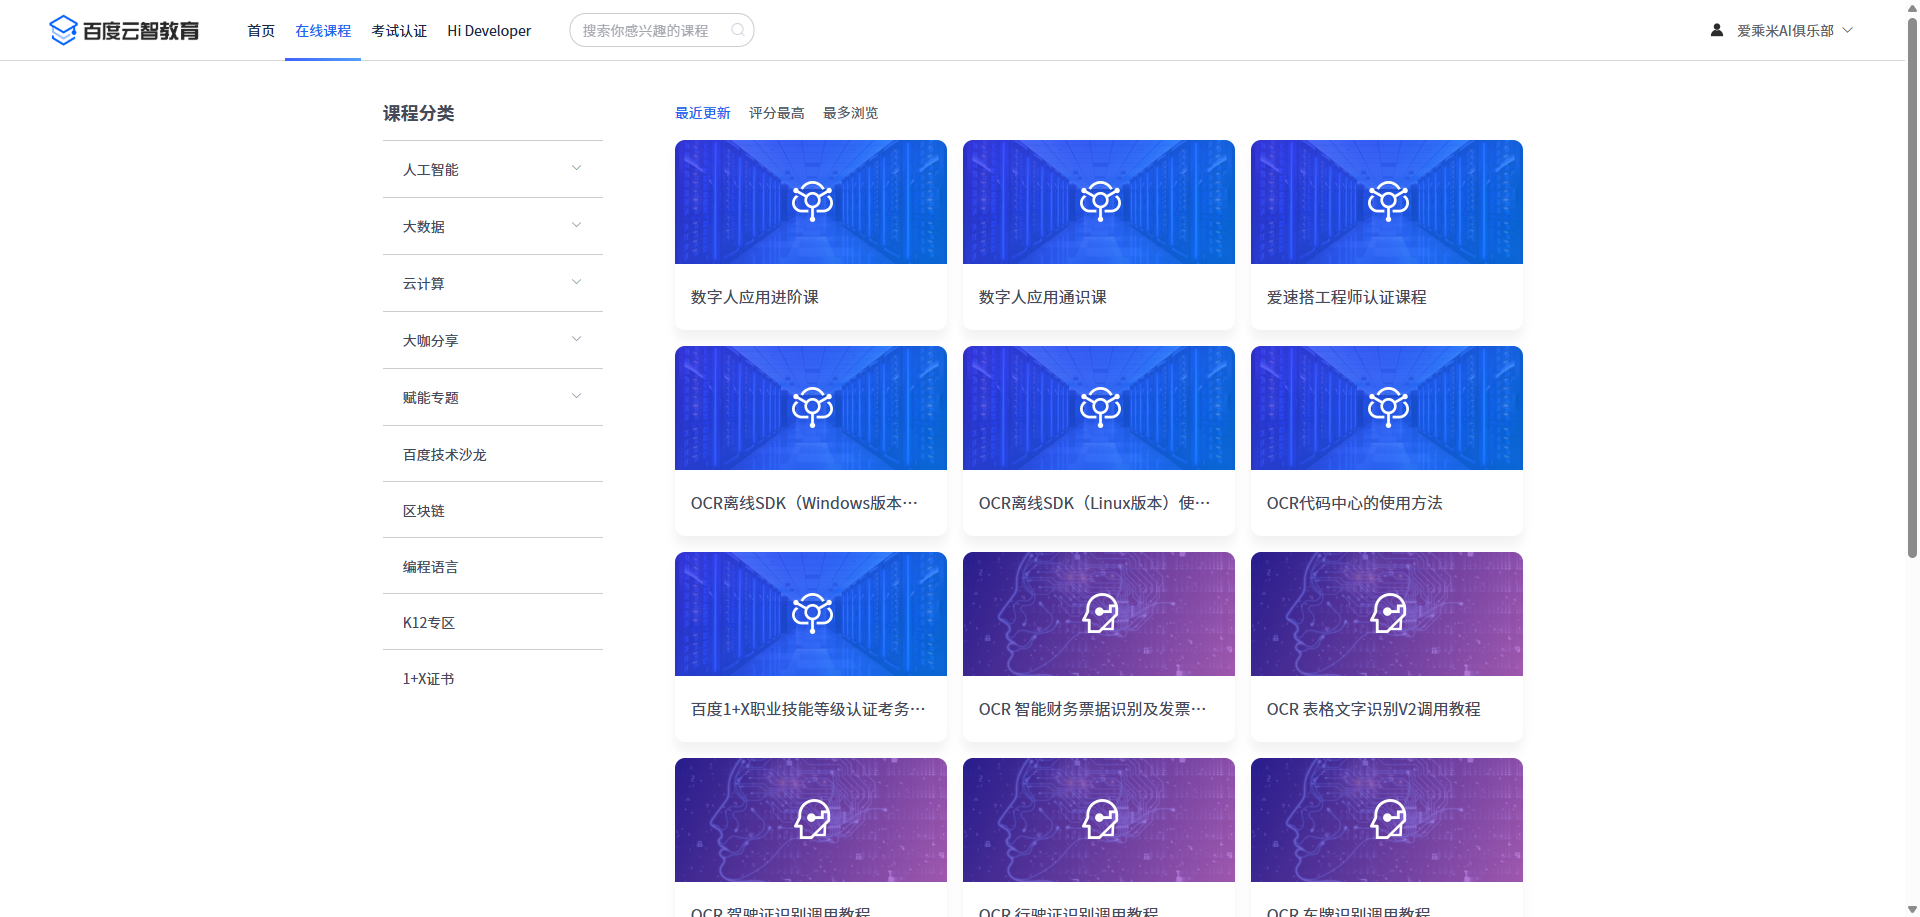This screenshot has width=1920, height=917.
Task: Open course title OCR离线SDK（Windows版本
Action: coord(804,503)
